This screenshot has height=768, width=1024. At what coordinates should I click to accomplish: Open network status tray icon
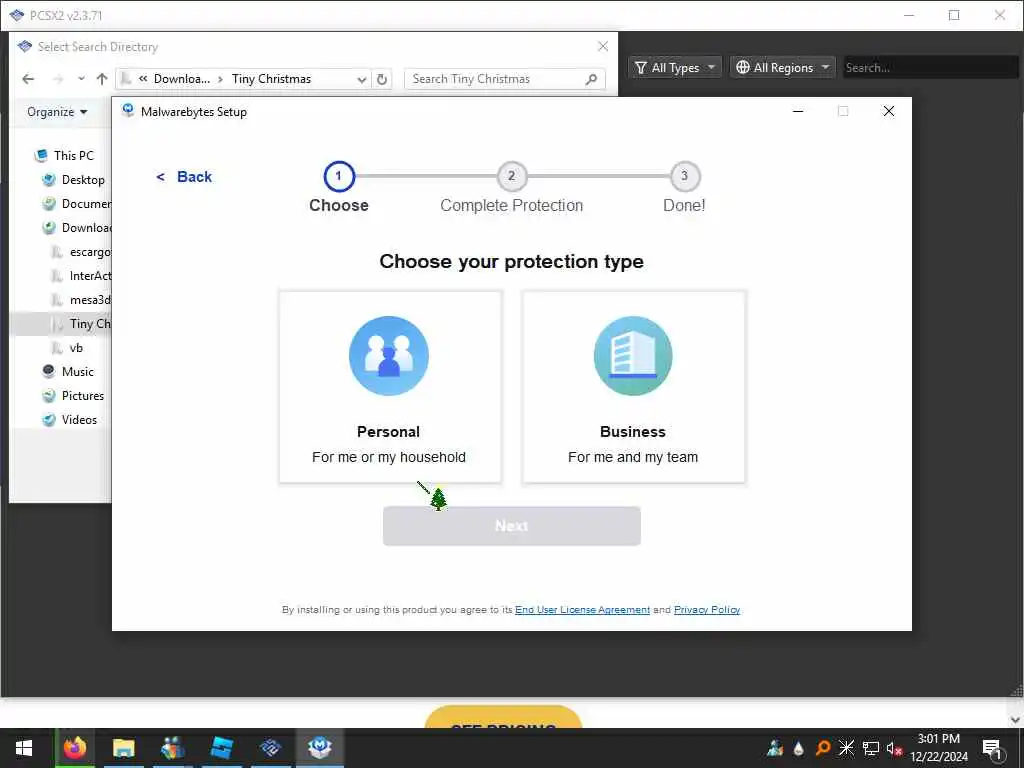click(x=871, y=748)
